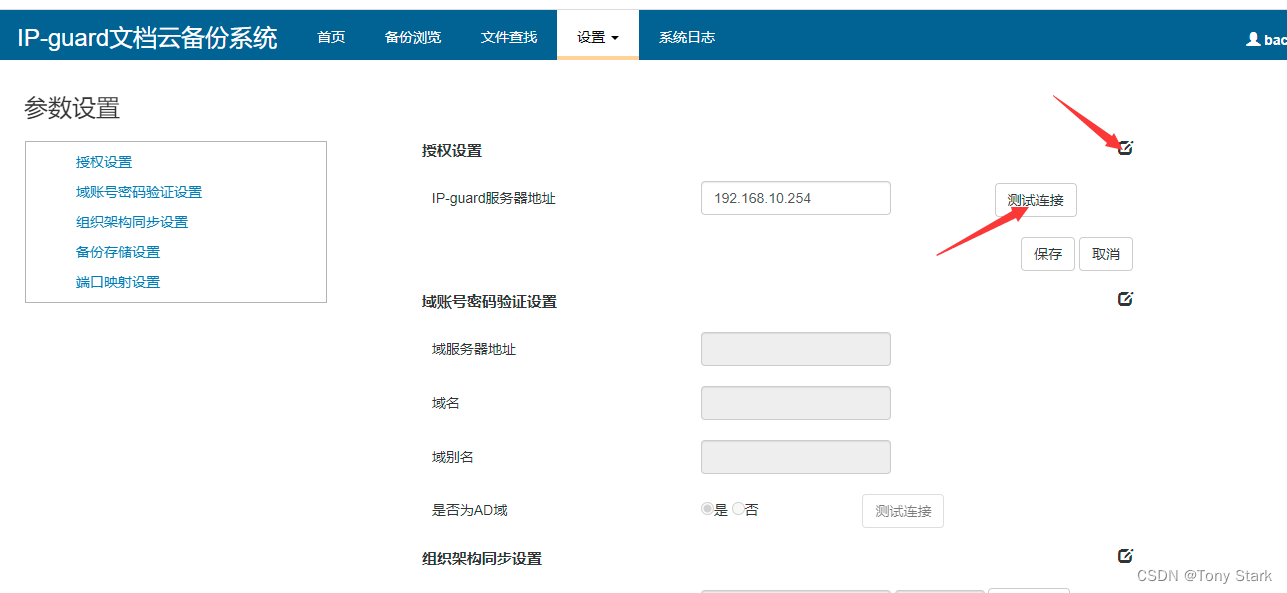Open the 首页 navigation tab
The image size is (1287, 593).
(331, 37)
